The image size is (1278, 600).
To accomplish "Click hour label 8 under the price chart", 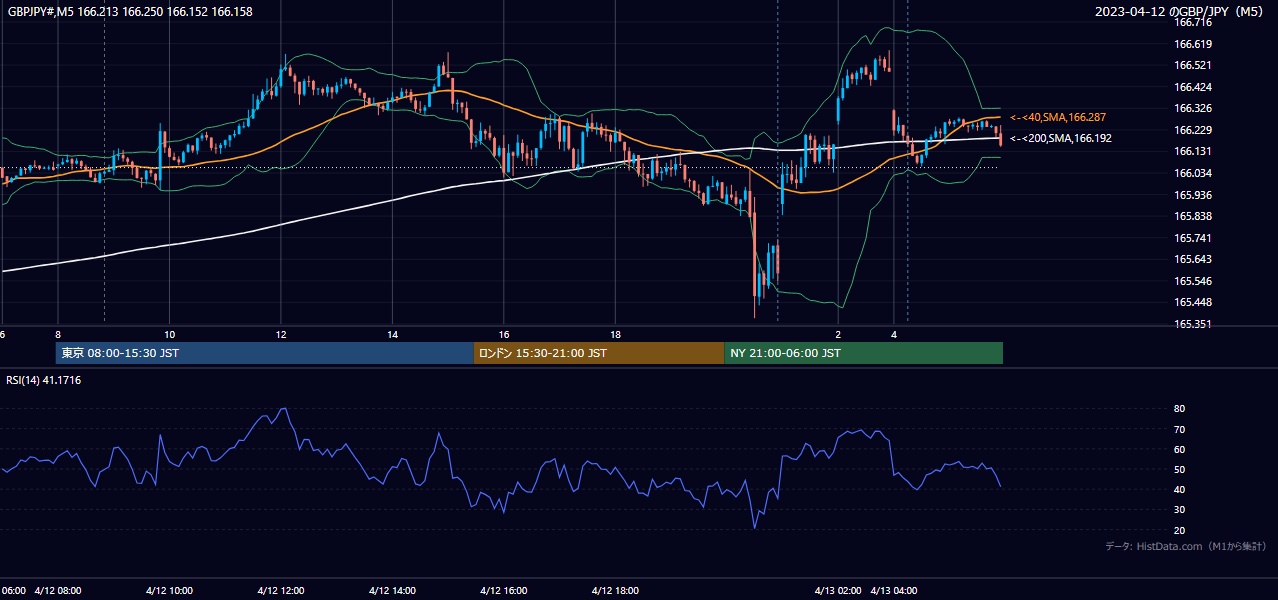I will tap(58, 334).
